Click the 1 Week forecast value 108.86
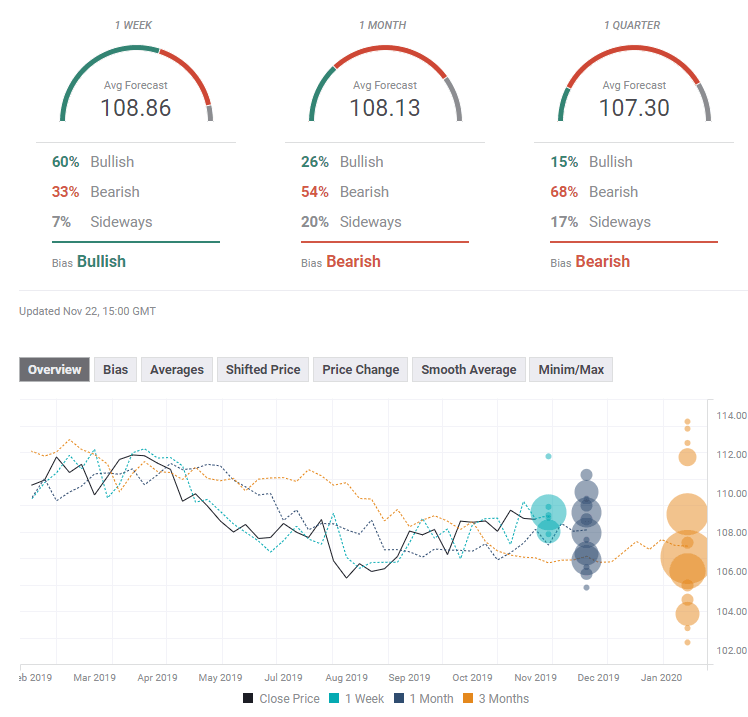 click(136, 107)
